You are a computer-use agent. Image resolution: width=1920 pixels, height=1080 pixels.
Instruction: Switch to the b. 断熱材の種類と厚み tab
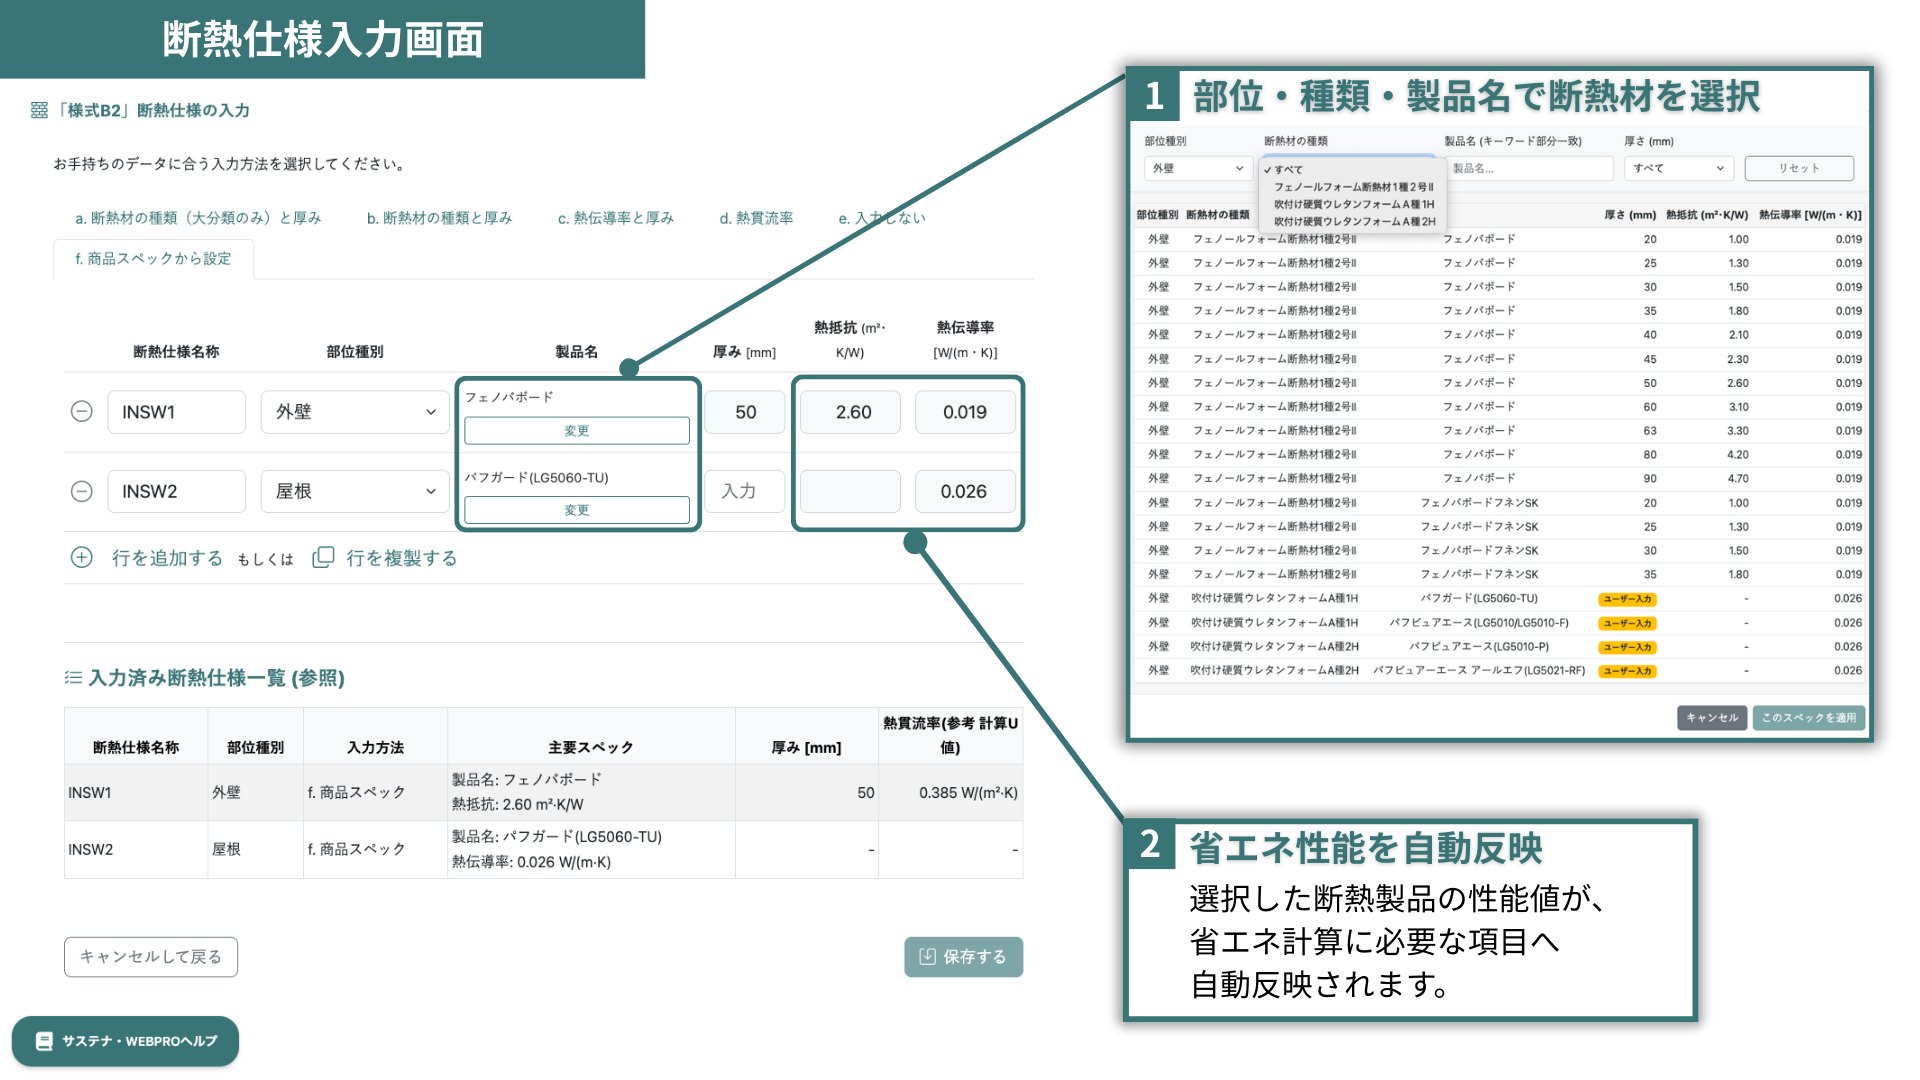(439, 218)
